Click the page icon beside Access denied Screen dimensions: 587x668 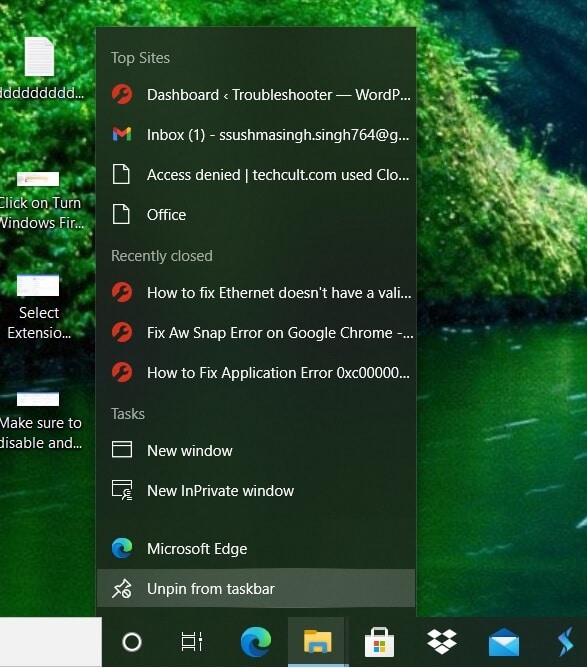point(121,174)
